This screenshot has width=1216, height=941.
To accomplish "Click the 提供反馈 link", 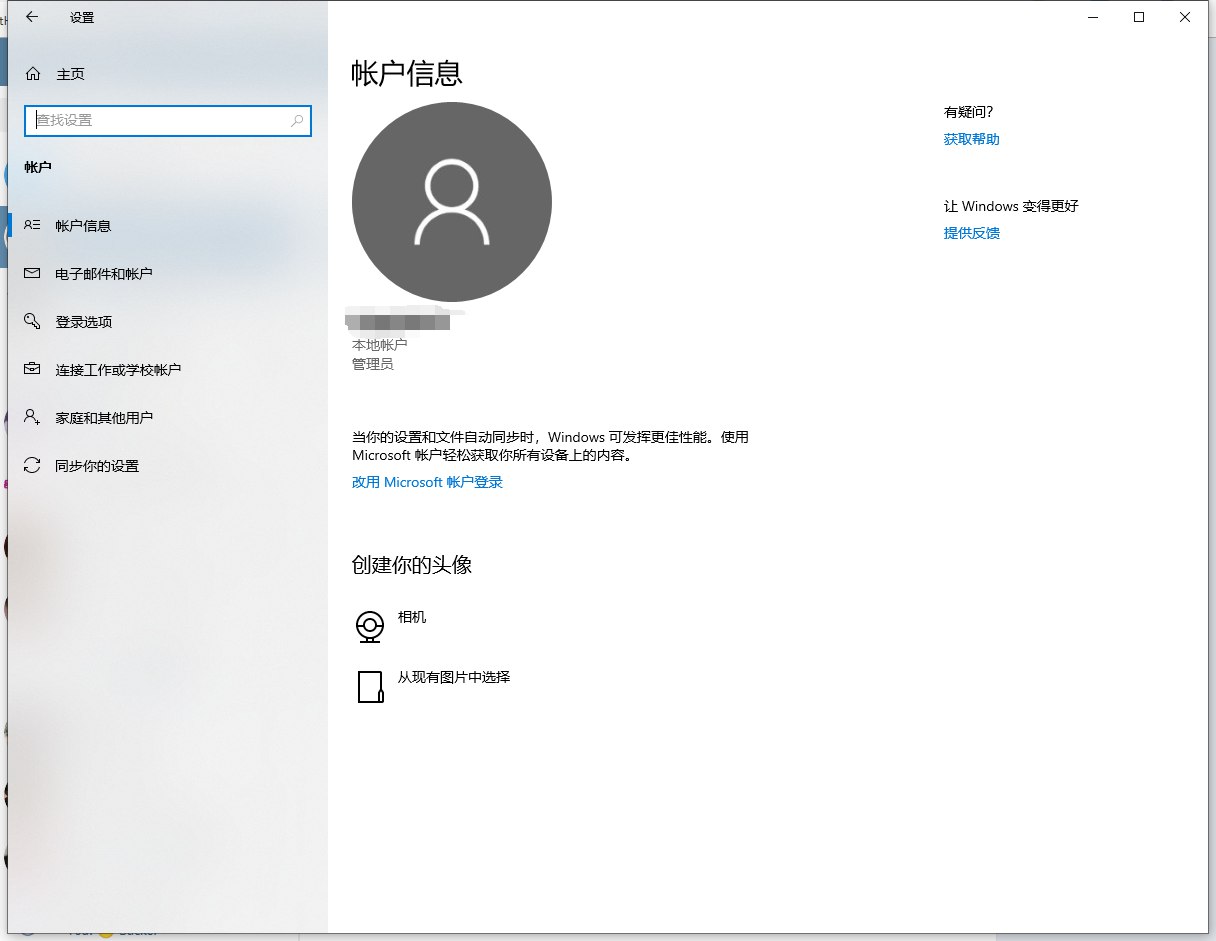I will point(971,233).
